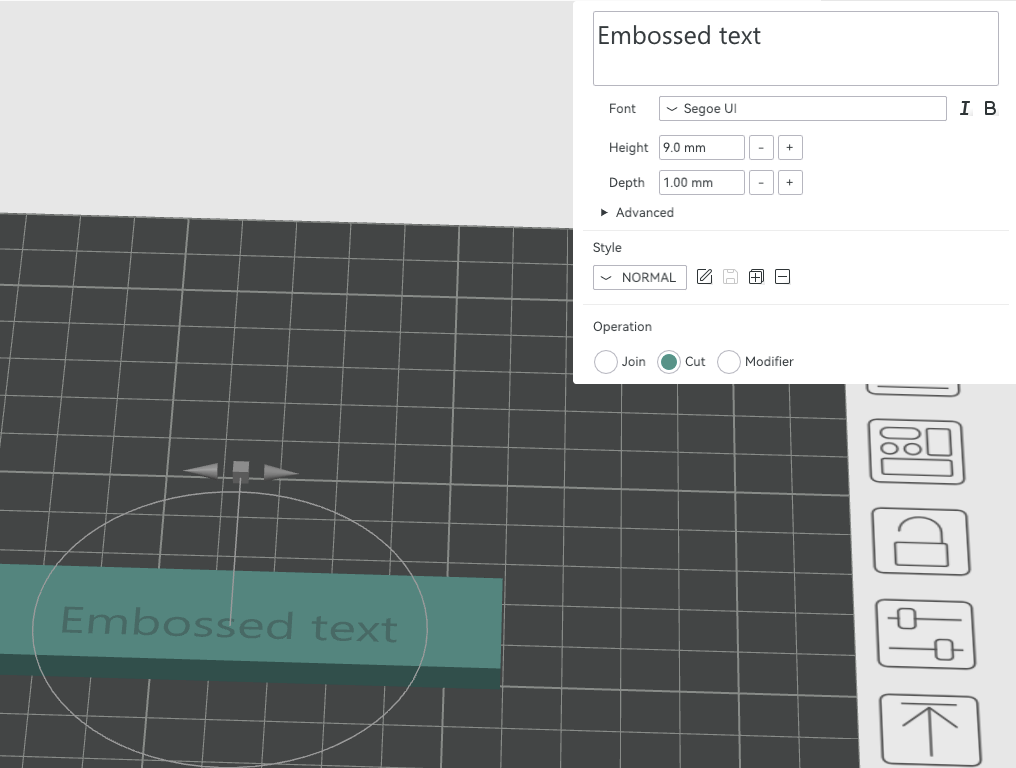Increase the text Height value
Screen dimensions: 1016x768
click(790, 148)
